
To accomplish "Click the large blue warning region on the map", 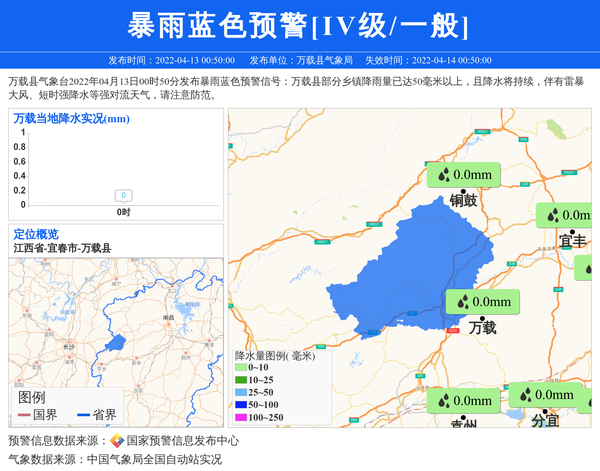I will click(x=400, y=270).
